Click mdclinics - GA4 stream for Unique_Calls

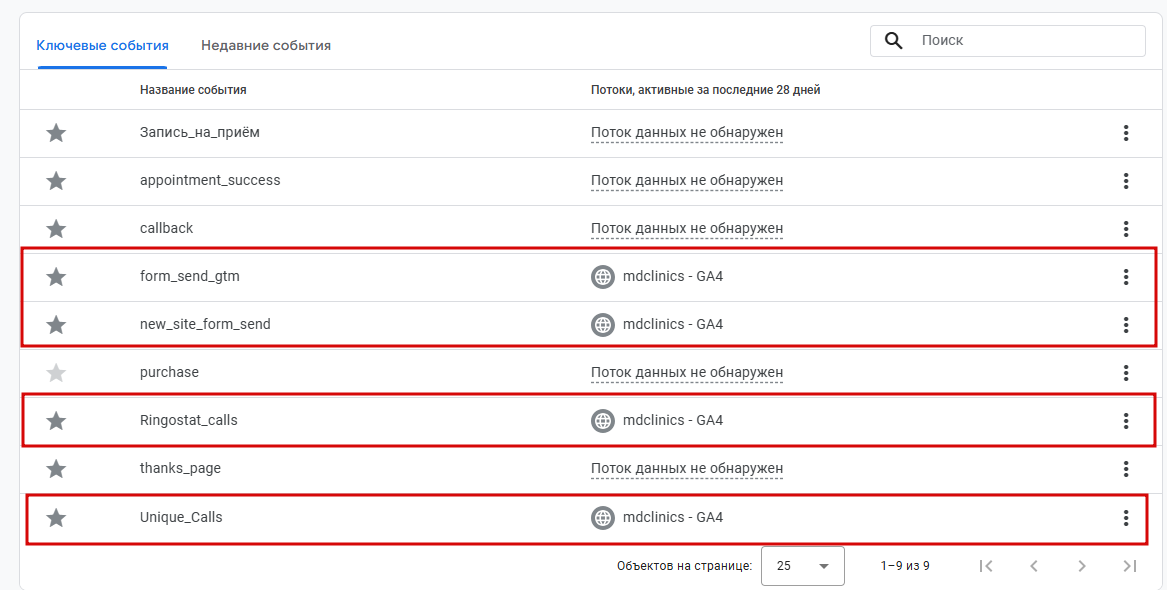(x=672, y=518)
